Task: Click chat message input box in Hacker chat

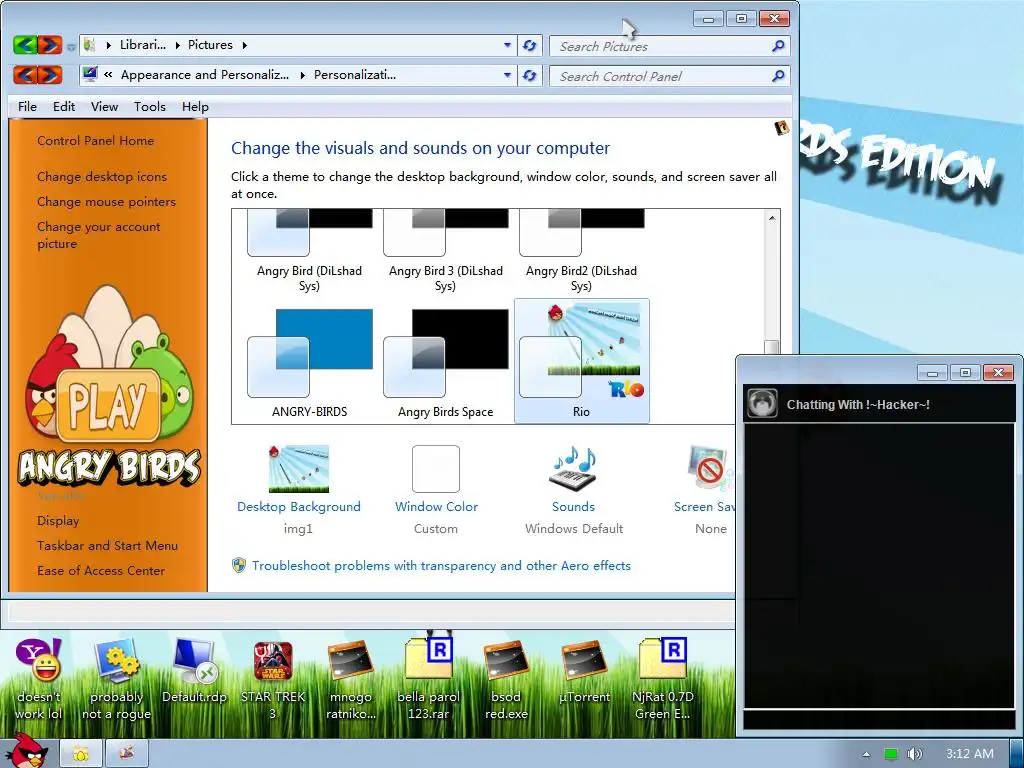Action: click(879, 719)
